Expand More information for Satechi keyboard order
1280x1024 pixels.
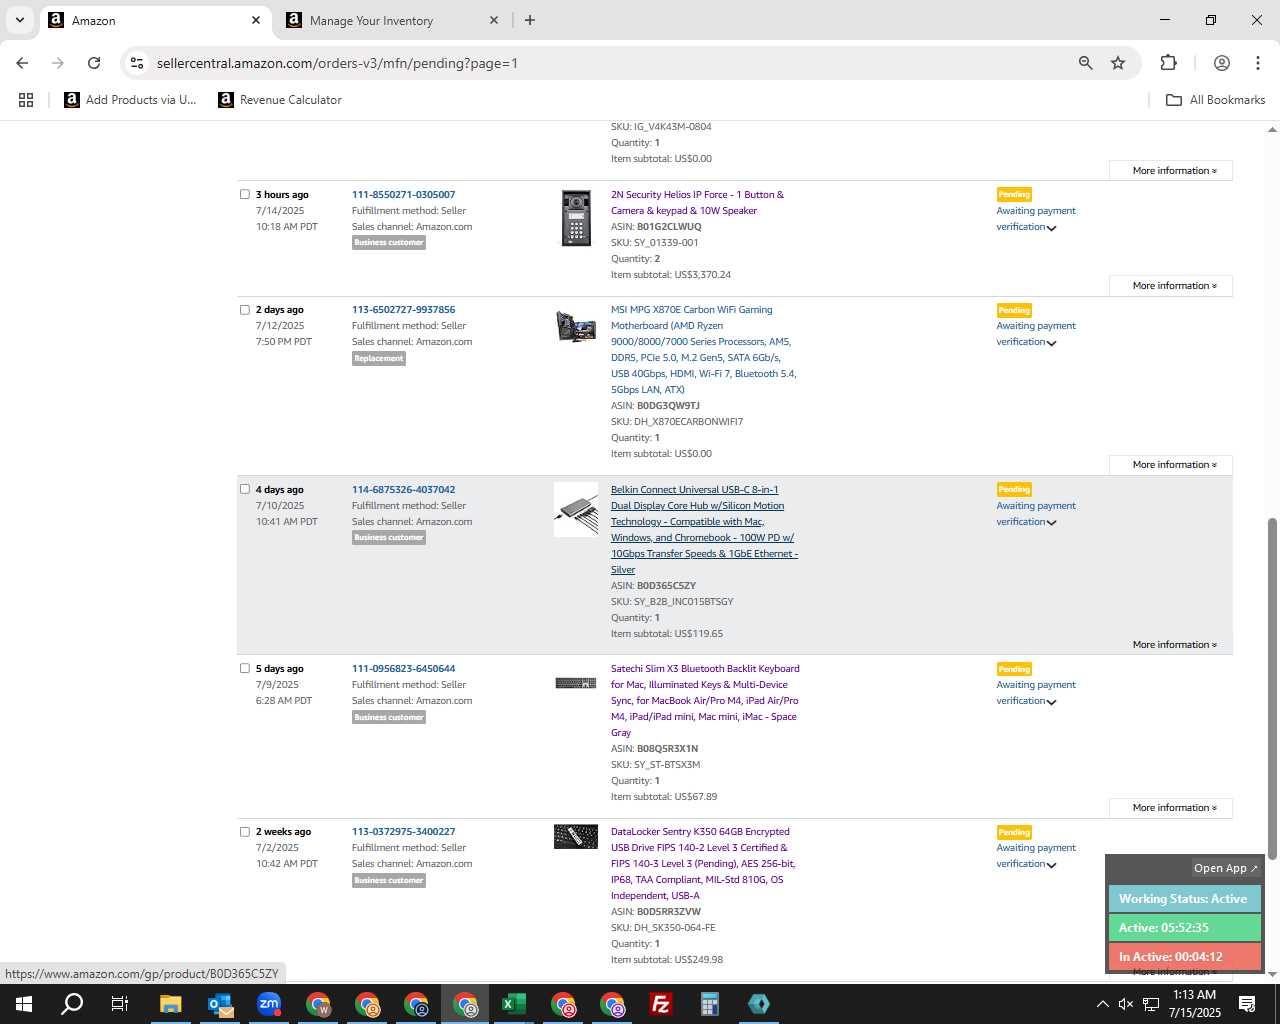pyautogui.click(x=1171, y=808)
